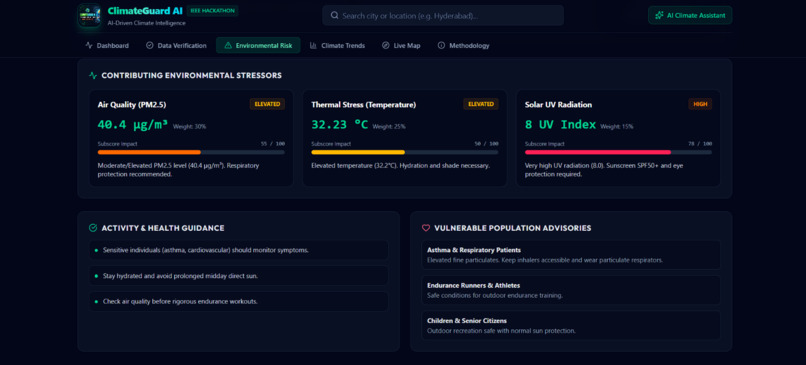806x365 pixels.
Task: View the Methodology tab
Action: click(464, 45)
